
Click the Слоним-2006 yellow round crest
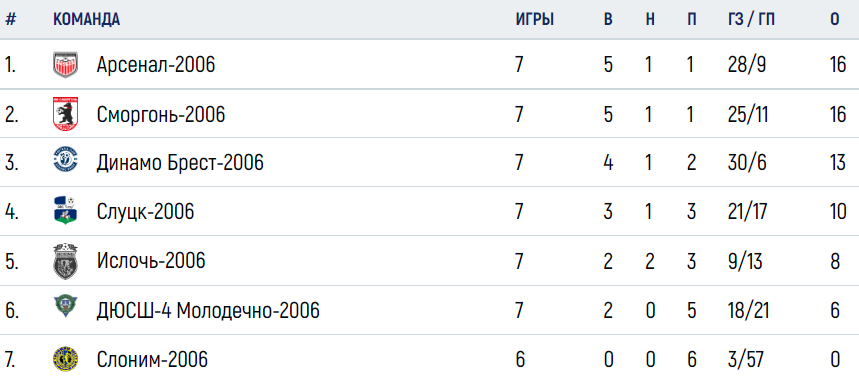(x=65, y=360)
